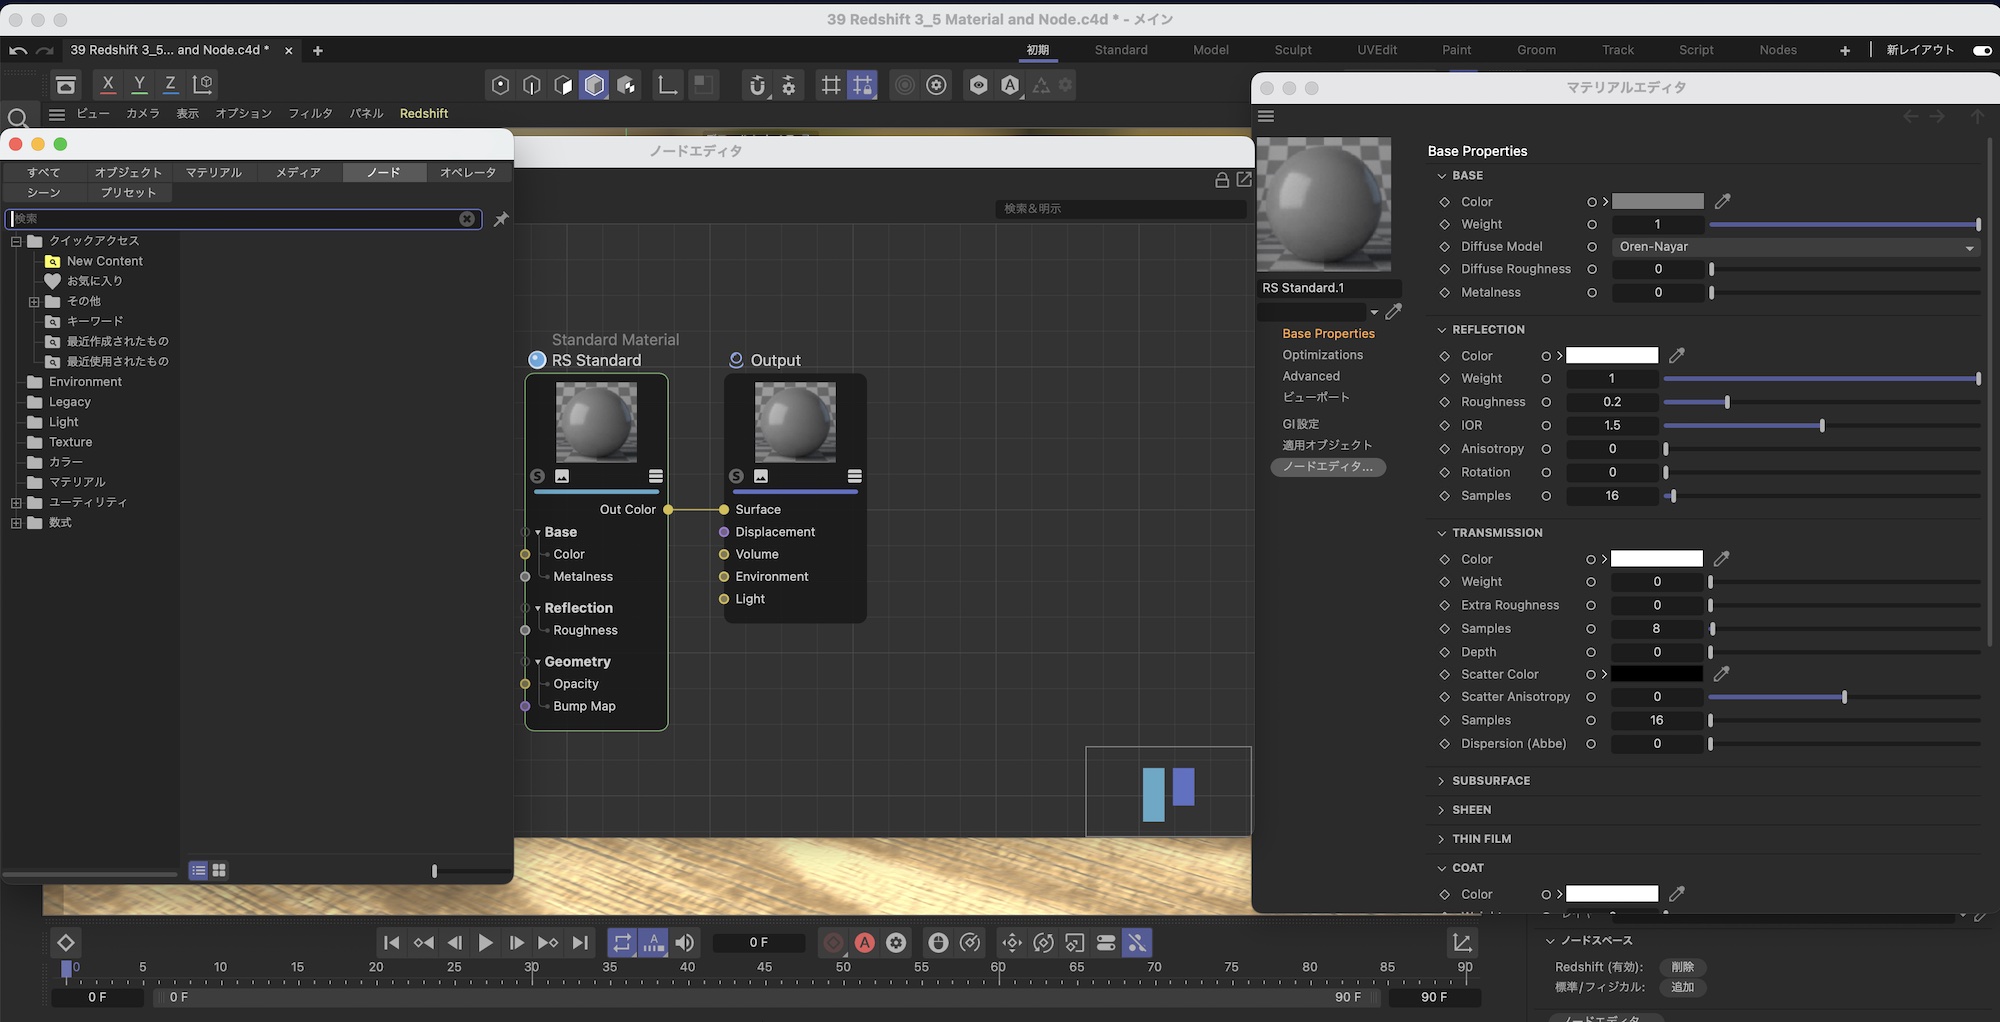This screenshot has width=2000, height=1022.
Task: Toggle the new layout switch
Action: tap(1981, 50)
